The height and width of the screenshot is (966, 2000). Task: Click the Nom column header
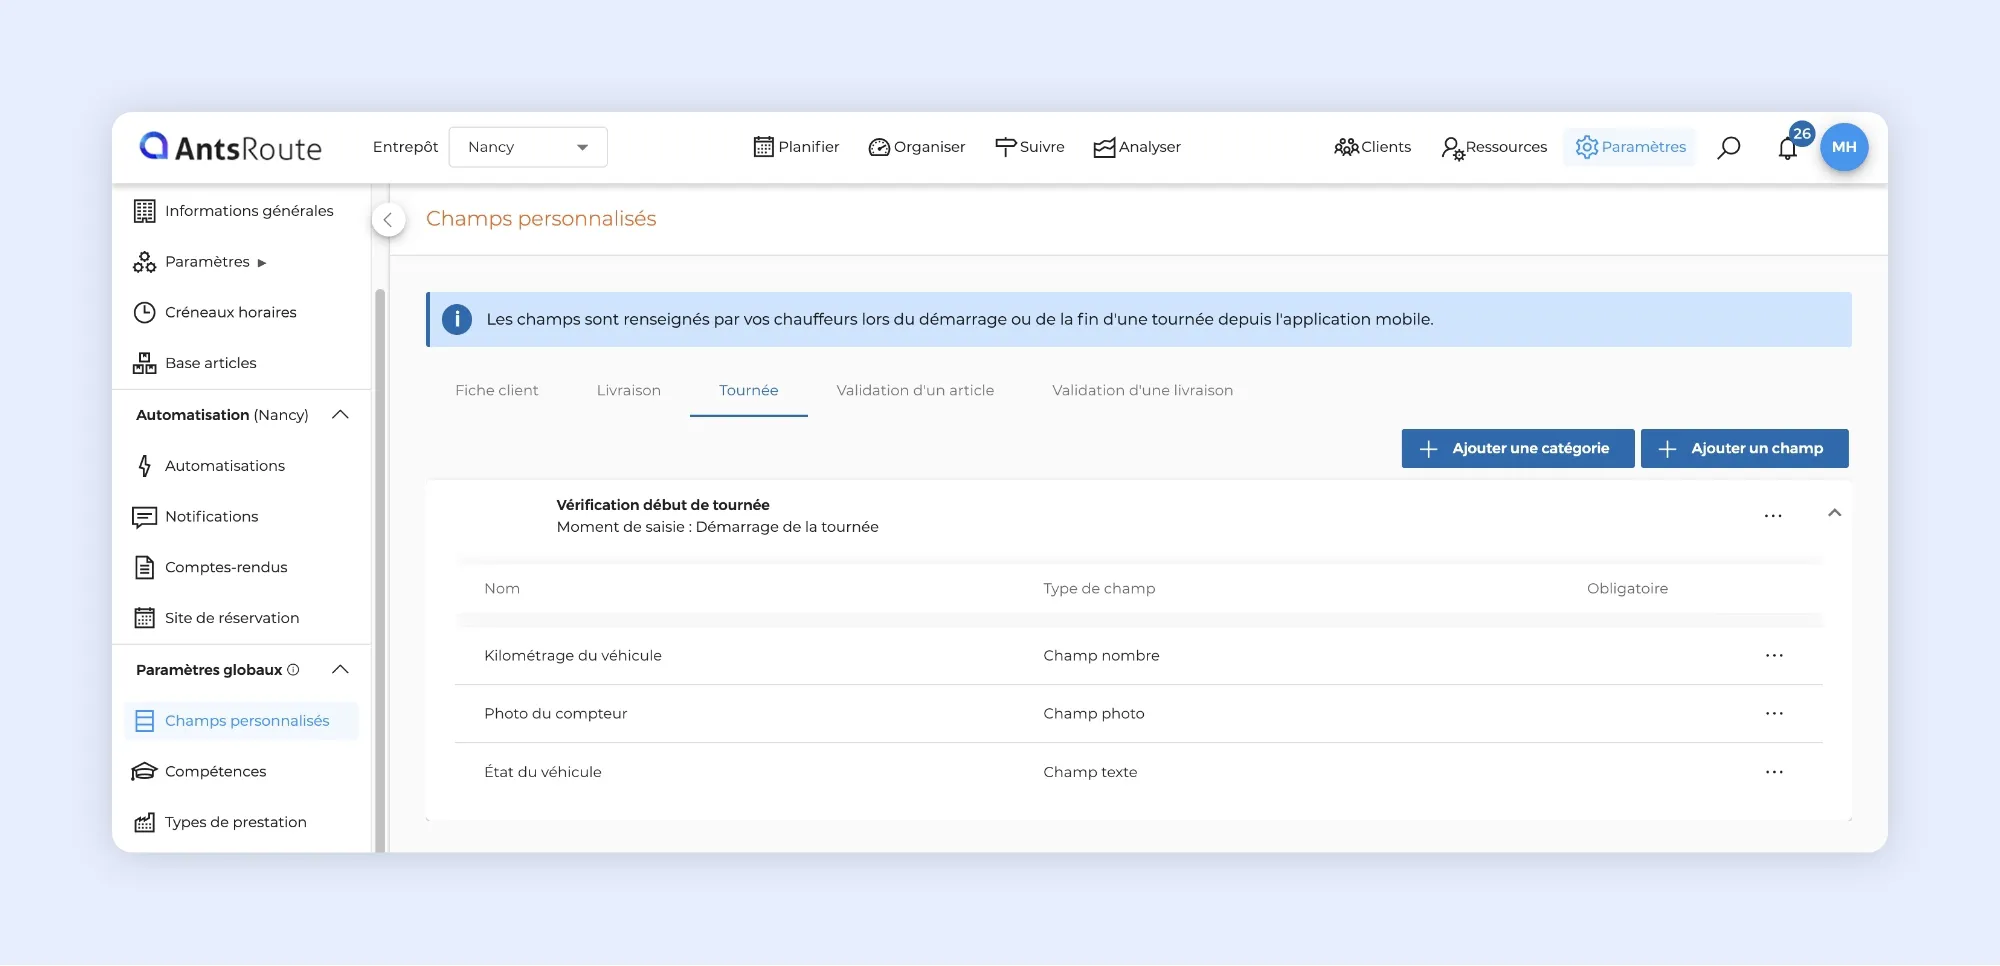pos(502,589)
